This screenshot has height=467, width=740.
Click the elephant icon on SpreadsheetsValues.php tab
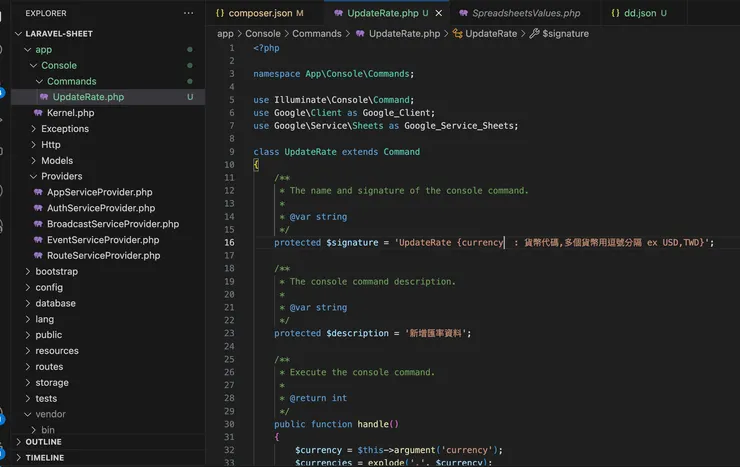tap(463, 13)
